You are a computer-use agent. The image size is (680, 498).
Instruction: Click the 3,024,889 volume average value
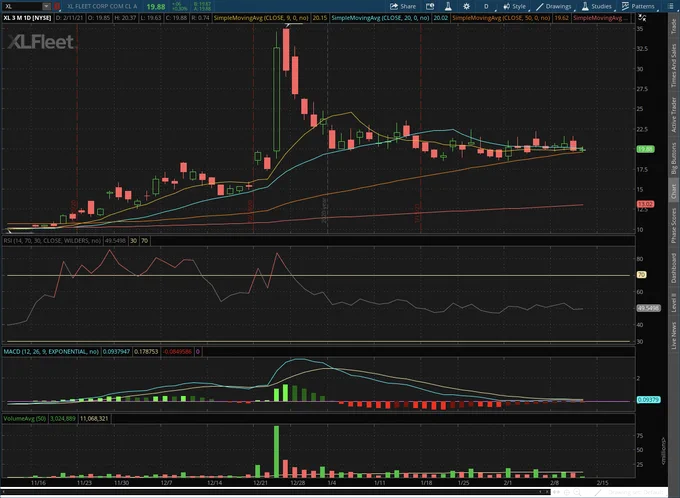[x=63, y=418]
